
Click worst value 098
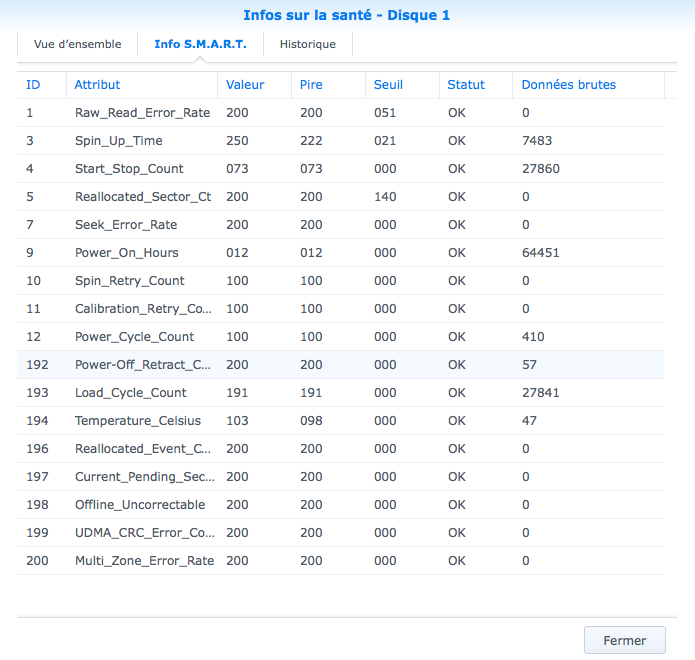(311, 420)
